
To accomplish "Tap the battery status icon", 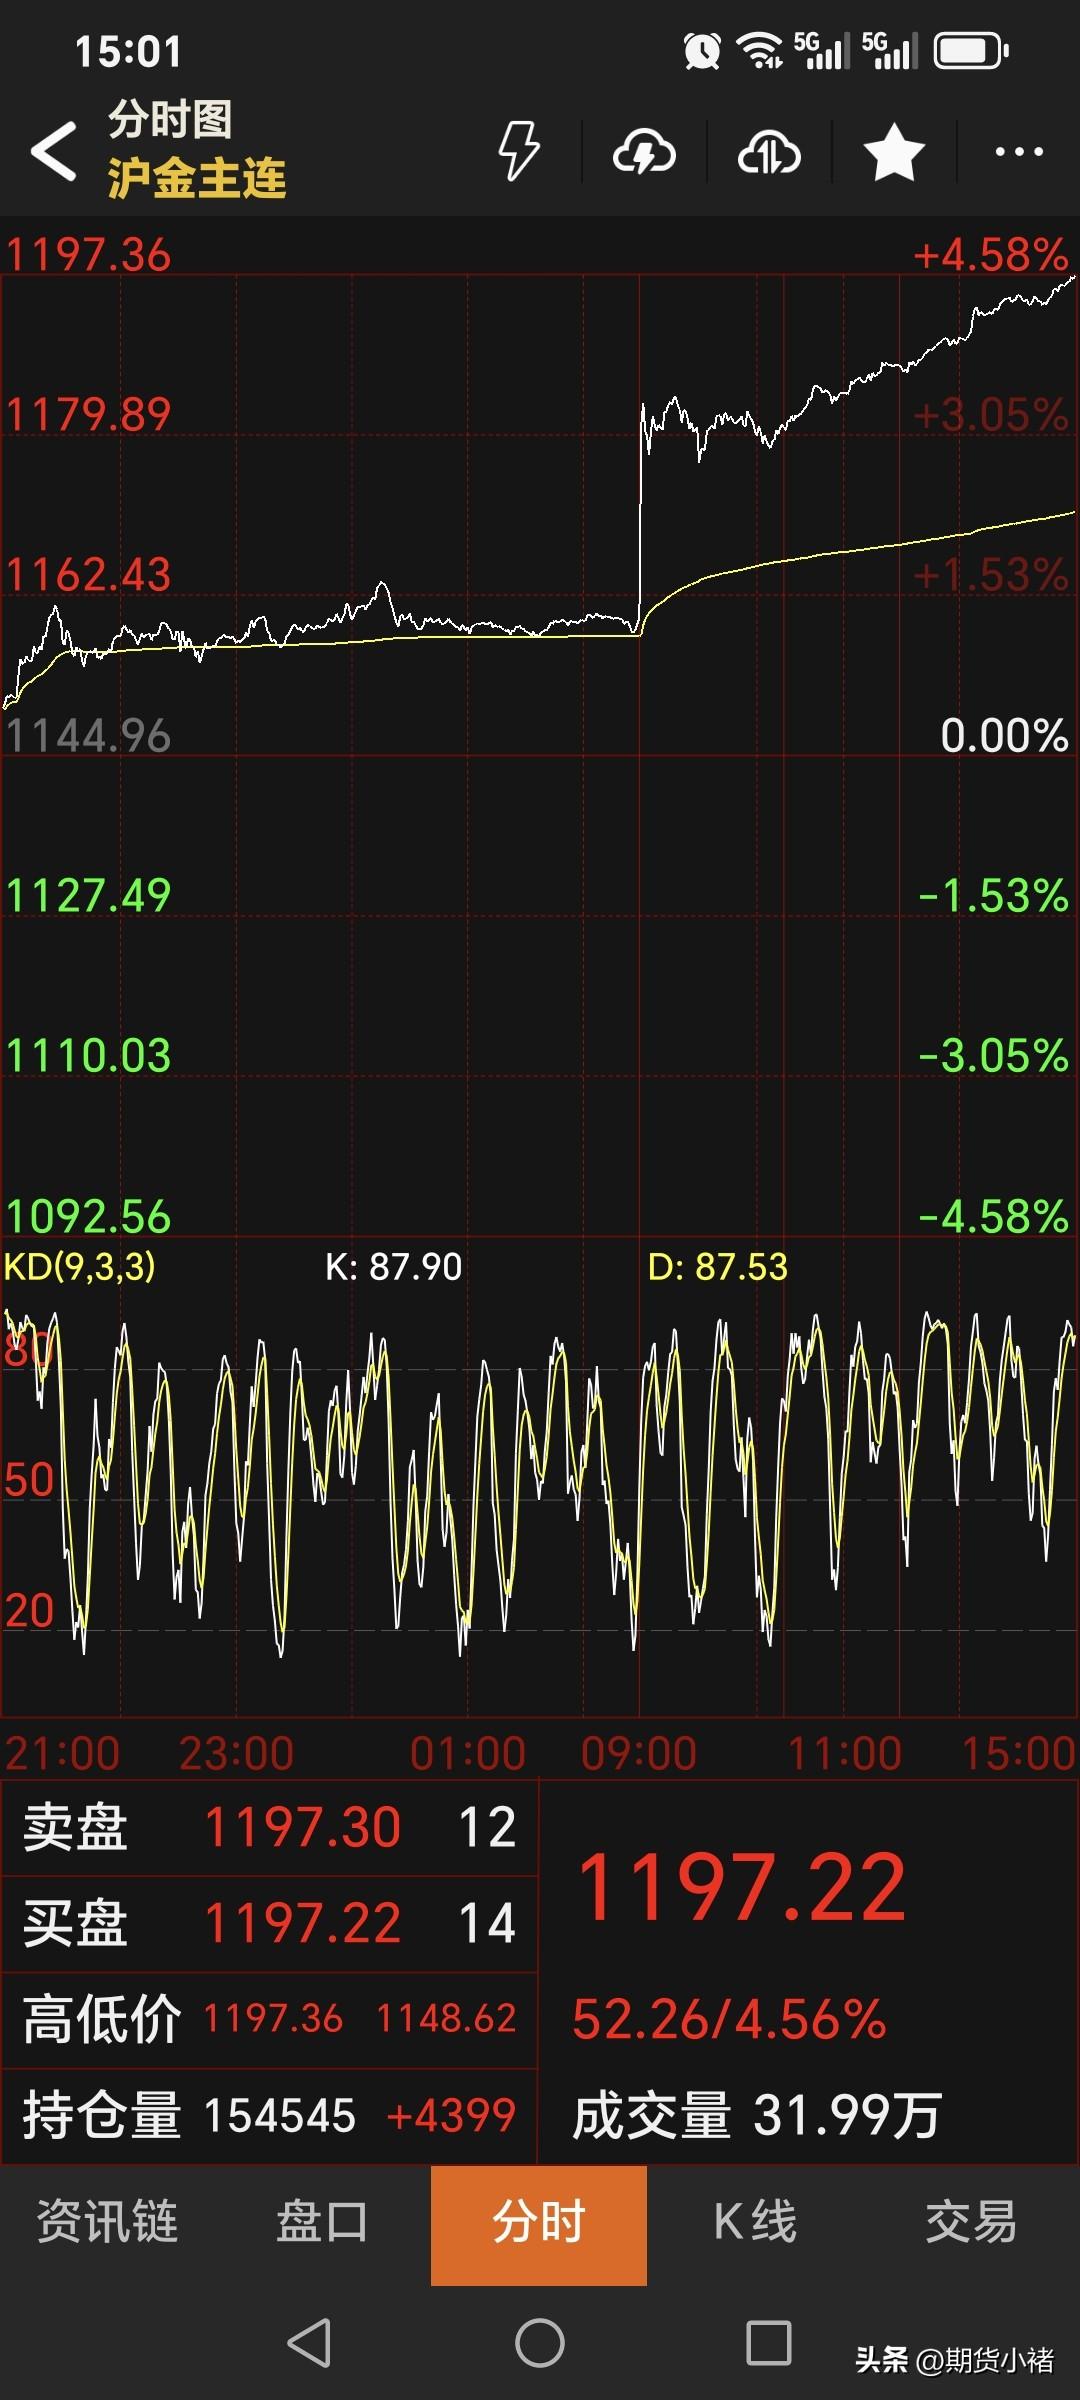I will tap(971, 50).
